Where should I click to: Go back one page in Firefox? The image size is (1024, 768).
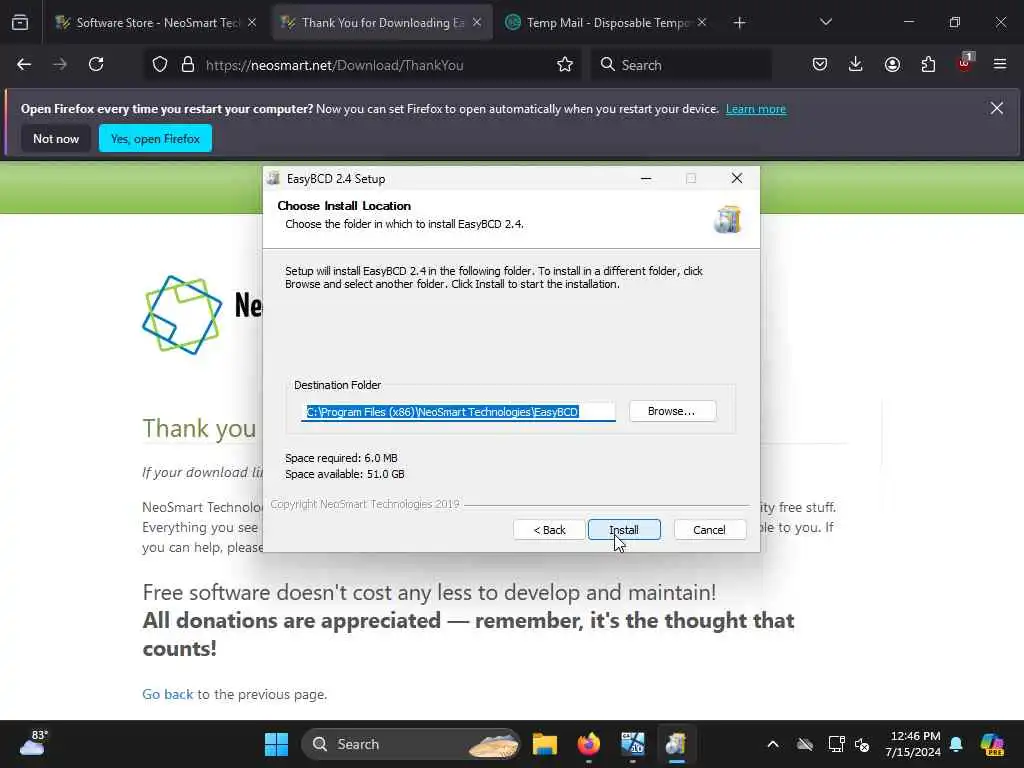click(24, 65)
